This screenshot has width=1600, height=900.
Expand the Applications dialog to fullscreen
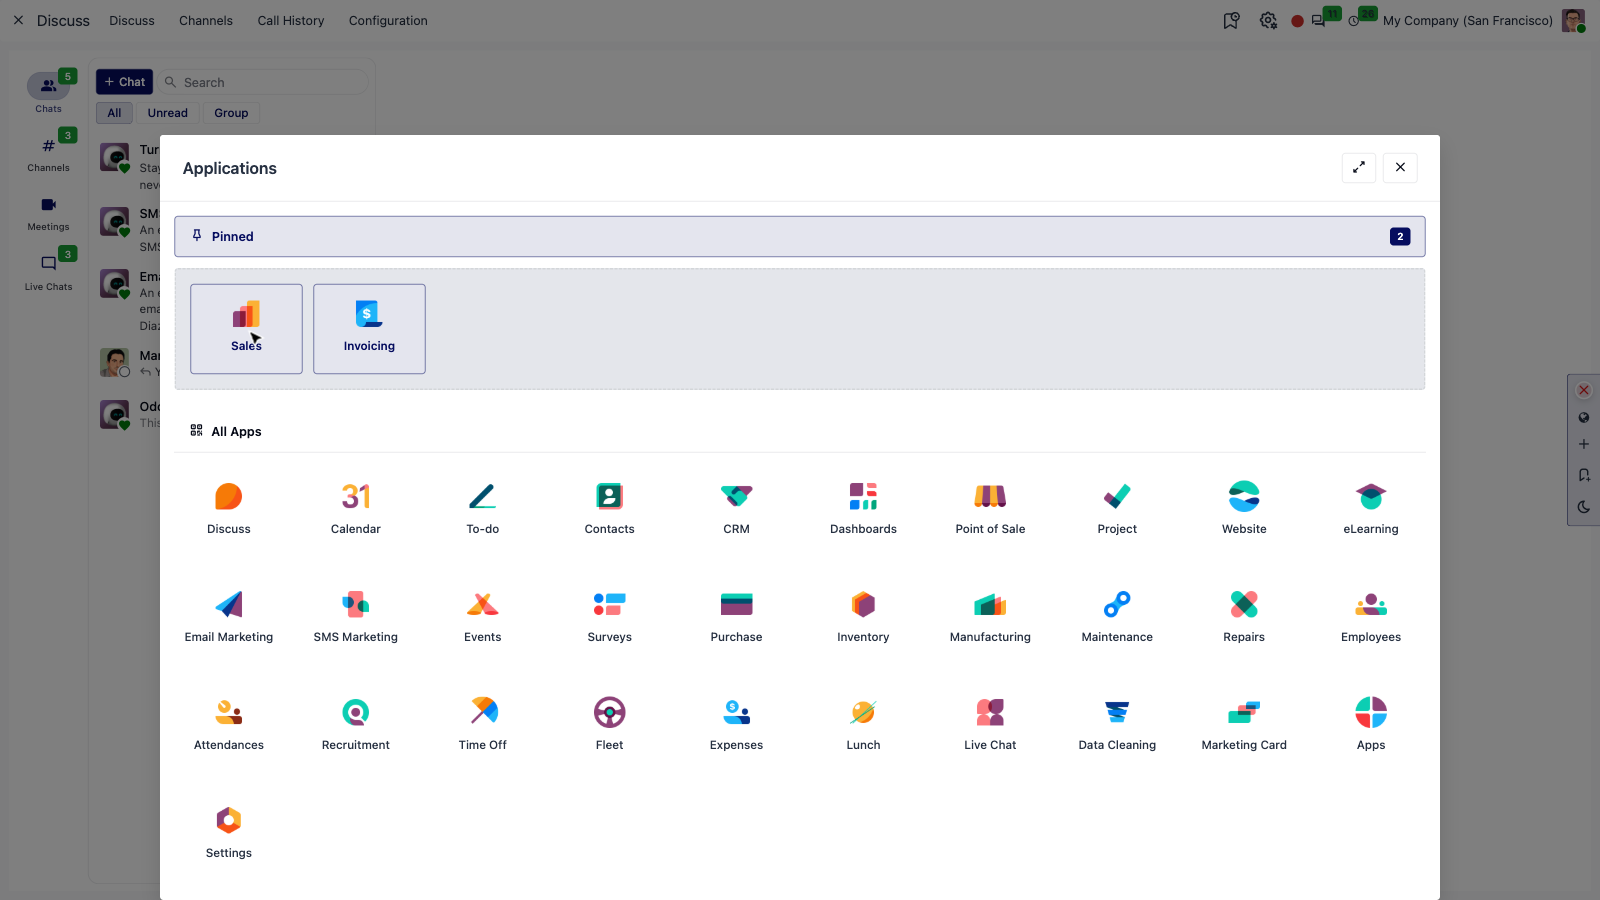pyautogui.click(x=1359, y=167)
